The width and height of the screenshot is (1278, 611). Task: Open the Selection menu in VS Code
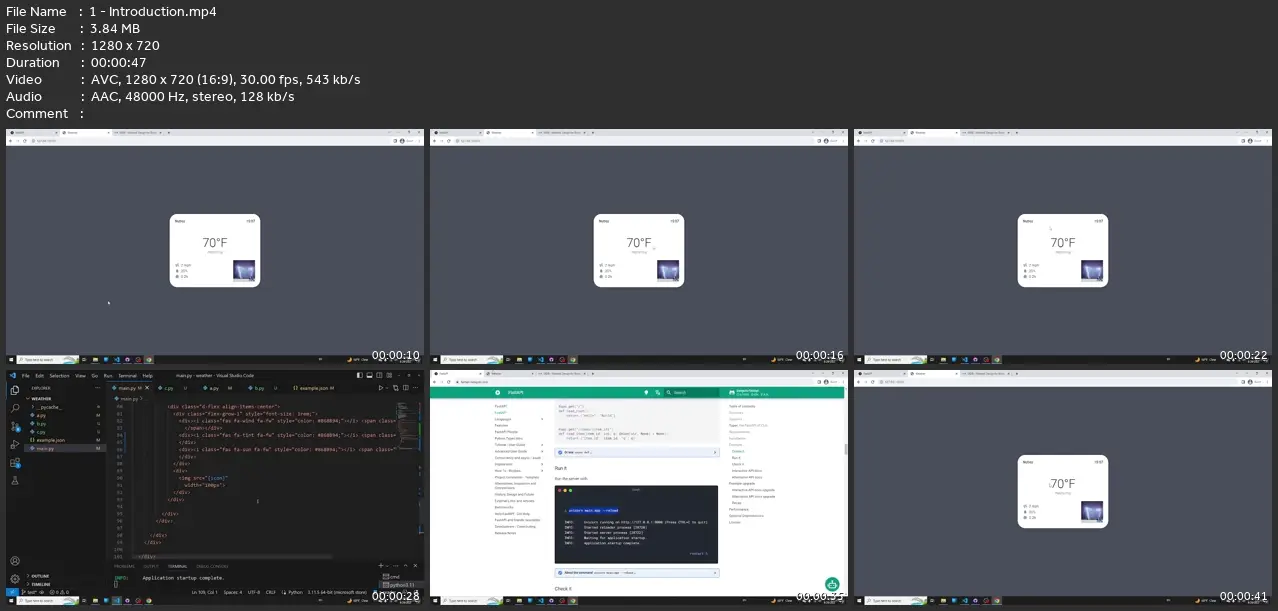click(x=59, y=376)
